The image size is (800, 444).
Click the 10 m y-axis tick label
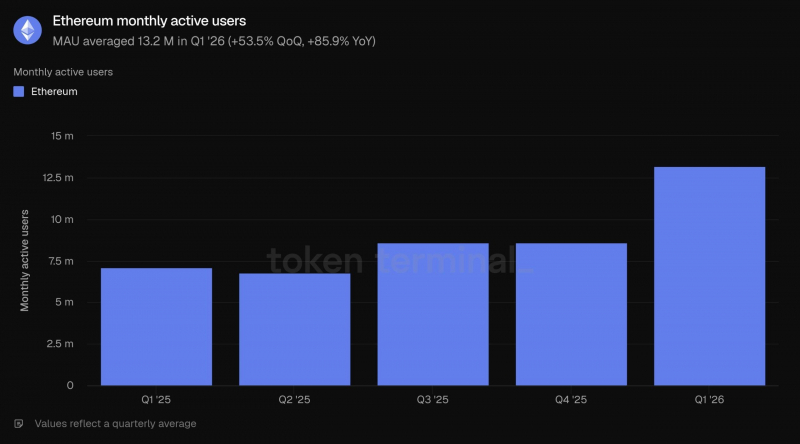pyautogui.click(x=62, y=219)
